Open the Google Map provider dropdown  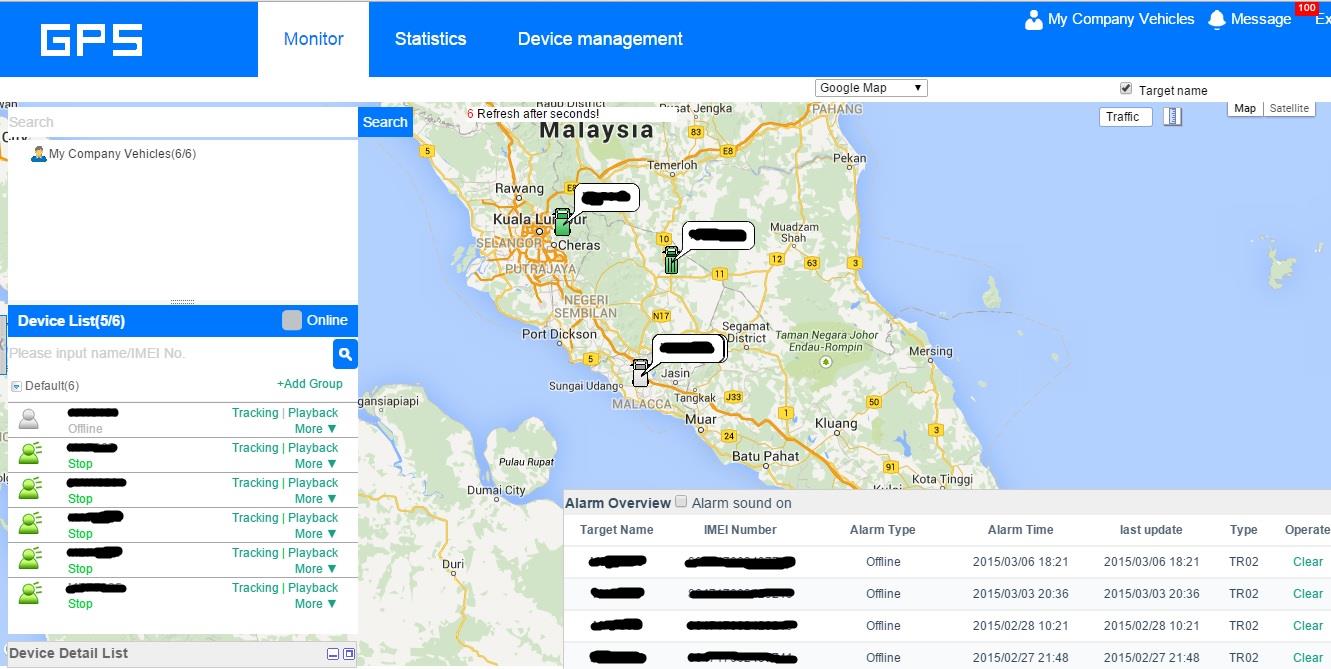coord(871,88)
